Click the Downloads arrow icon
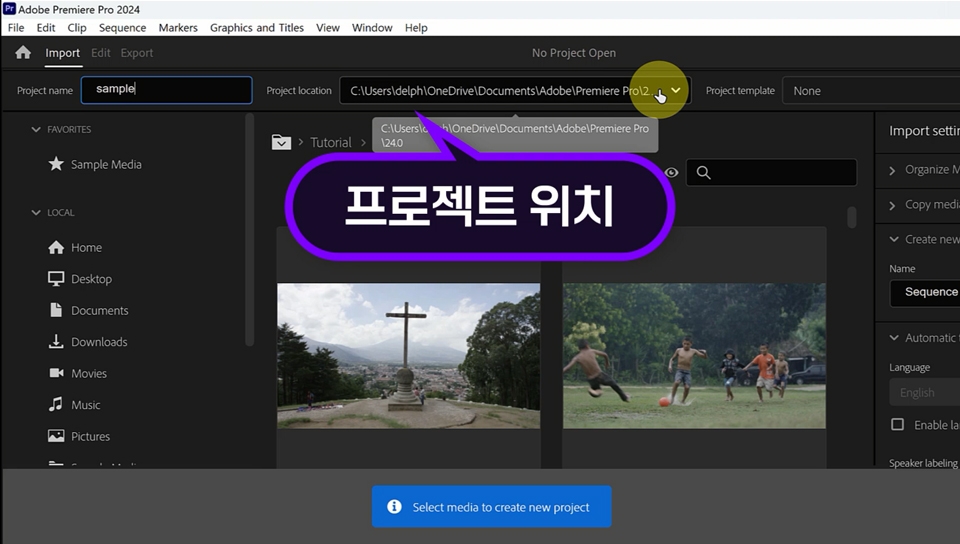Viewport: 960px width, 544px height. point(56,341)
